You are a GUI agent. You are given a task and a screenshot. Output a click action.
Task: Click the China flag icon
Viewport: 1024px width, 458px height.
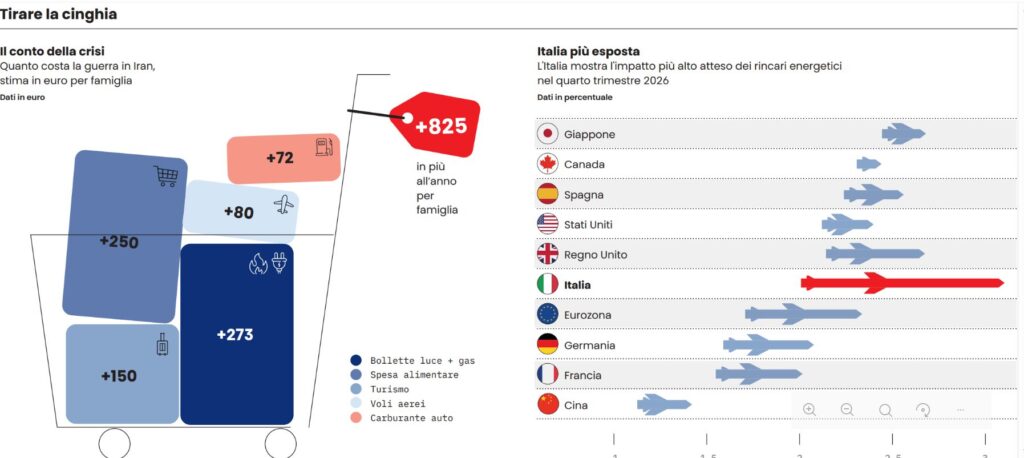coord(547,404)
